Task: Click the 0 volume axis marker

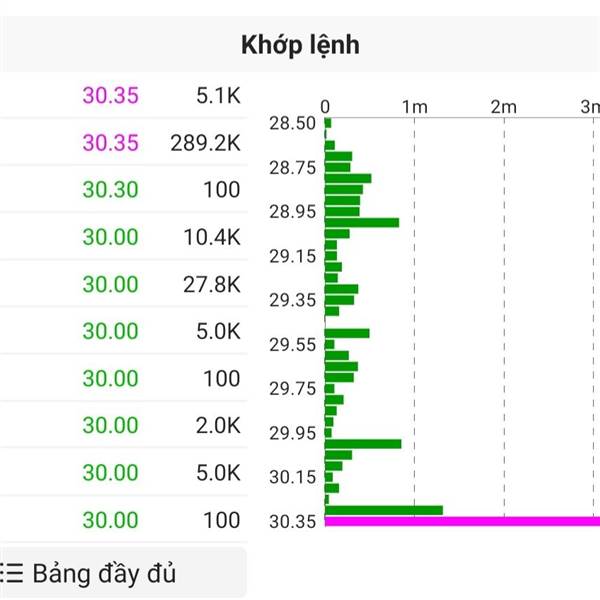Action: tap(325, 107)
